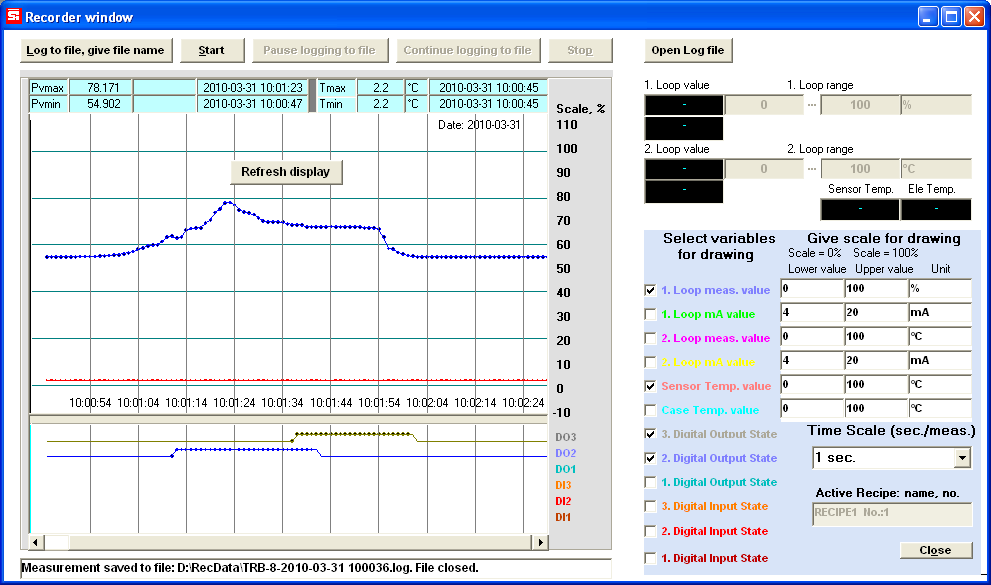Screen dimensions: 991x585
Task: Click the DI2 legend label
Action: coord(563,501)
